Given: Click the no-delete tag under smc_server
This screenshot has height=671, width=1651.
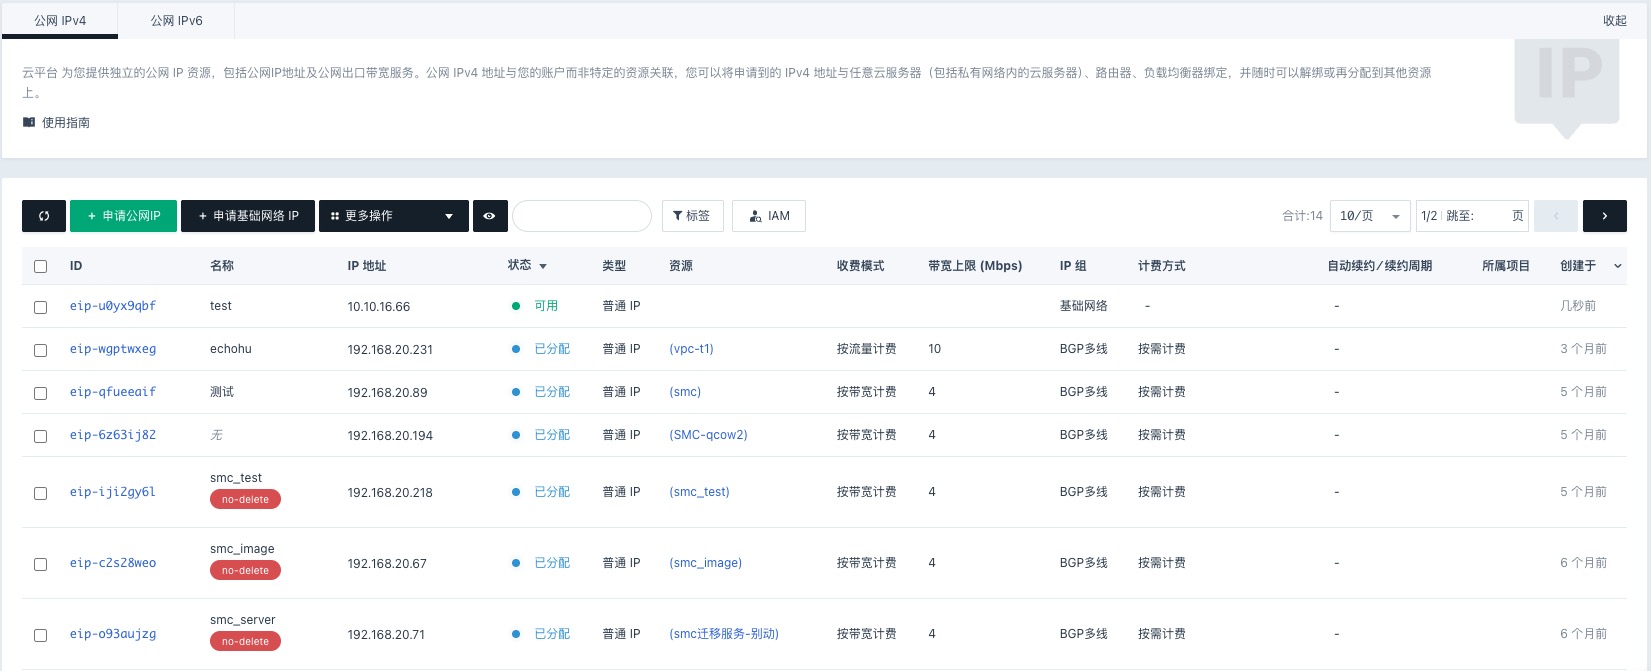Looking at the screenshot, I should coord(245,642).
